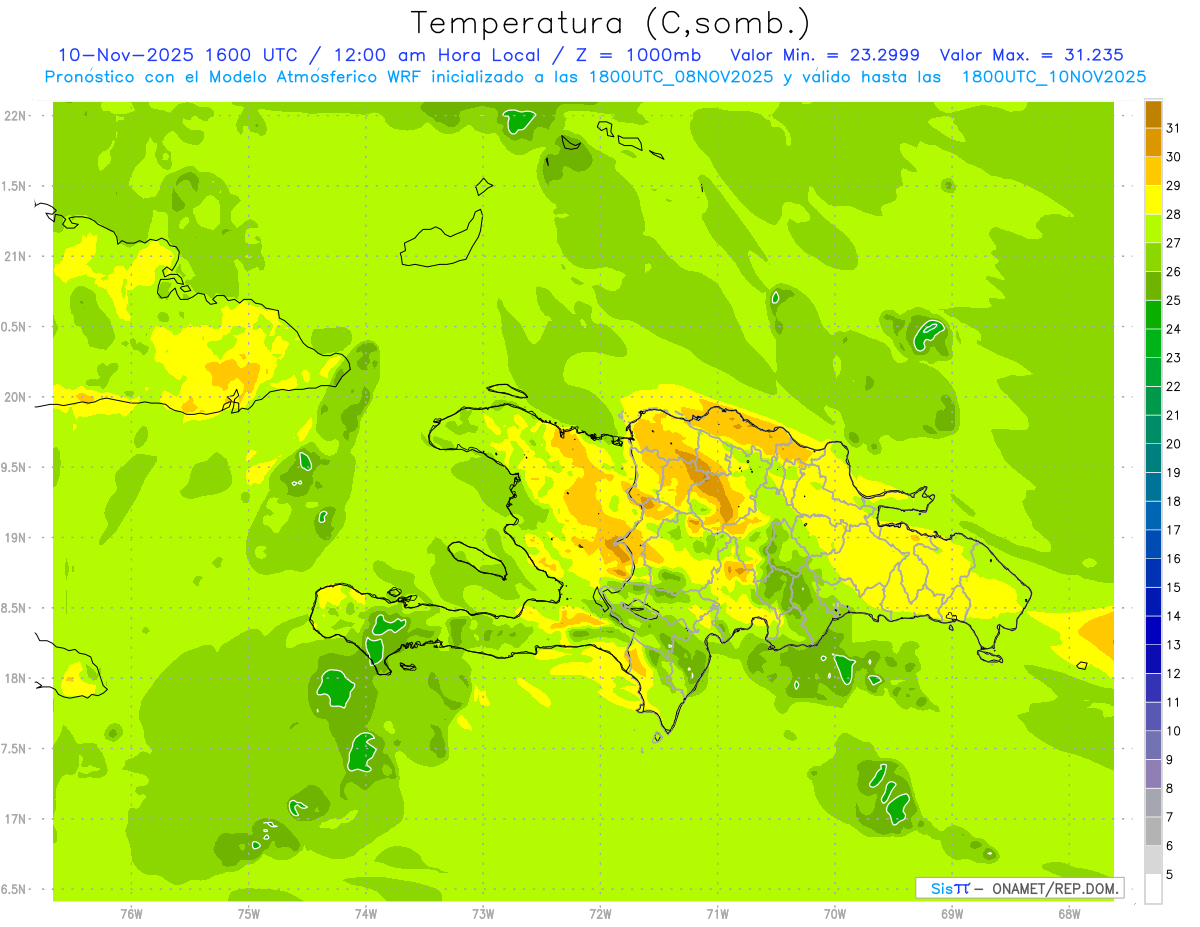
Task: Click the '1800UTC_10NOV2025' valid-until time
Action: pyautogui.click(x=1053, y=77)
